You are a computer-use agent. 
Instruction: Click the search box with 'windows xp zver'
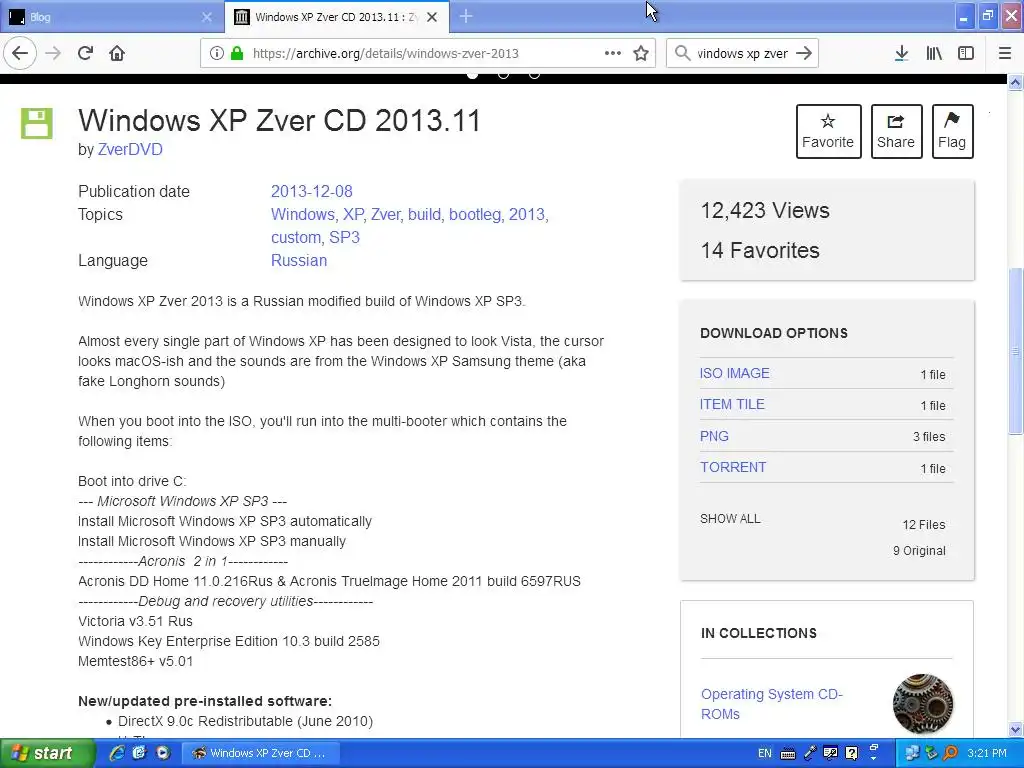pos(743,53)
